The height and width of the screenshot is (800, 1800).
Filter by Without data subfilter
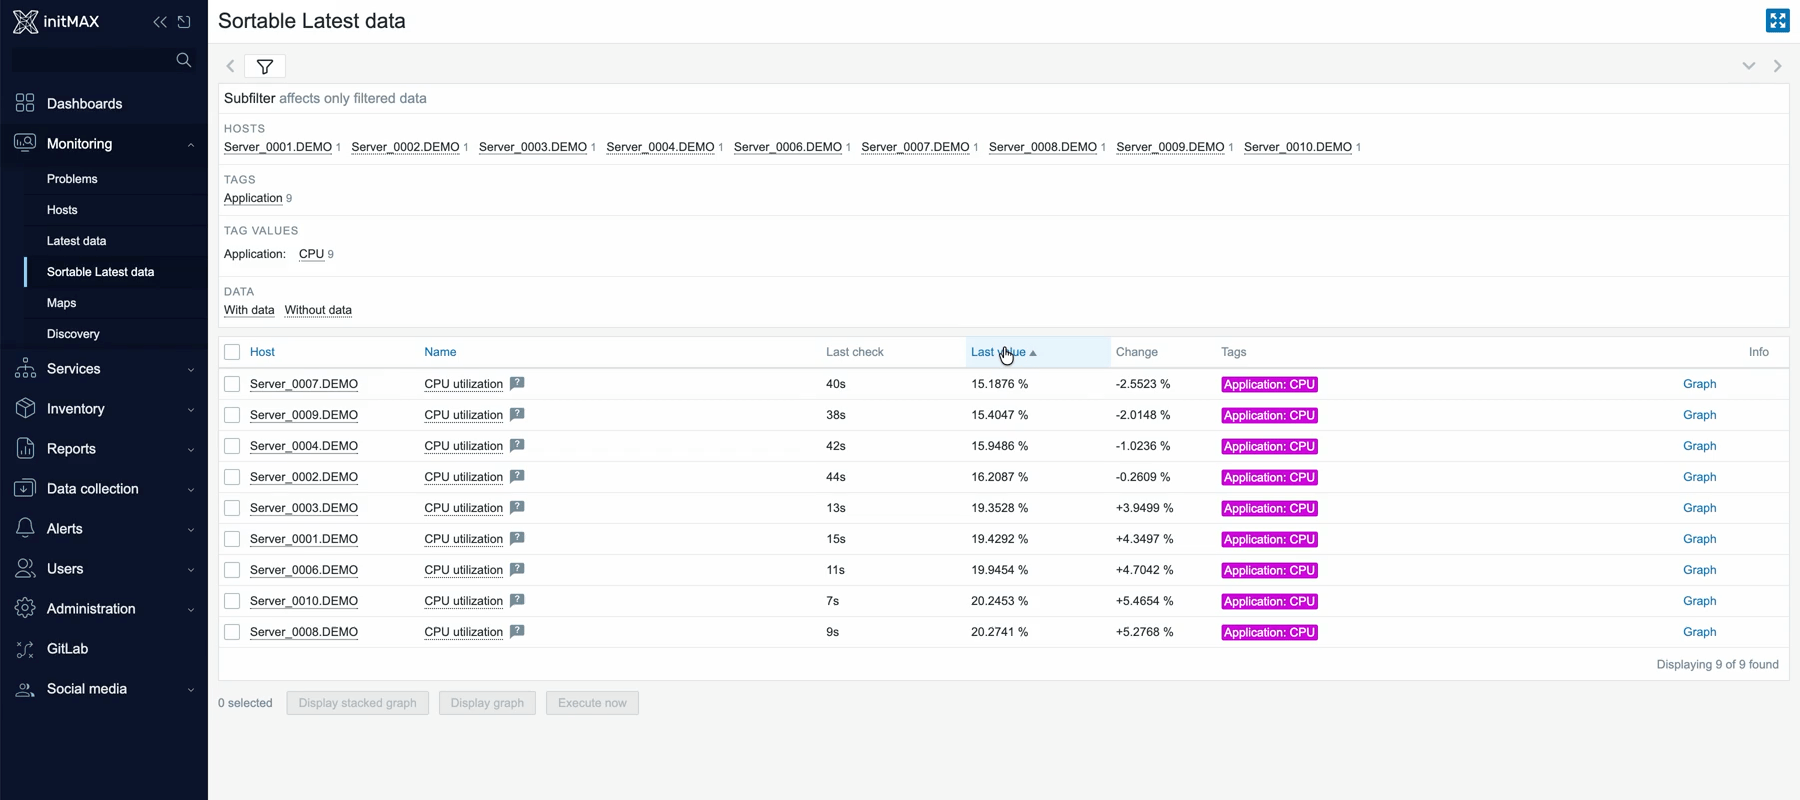pyautogui.click(x=318, y=310)
